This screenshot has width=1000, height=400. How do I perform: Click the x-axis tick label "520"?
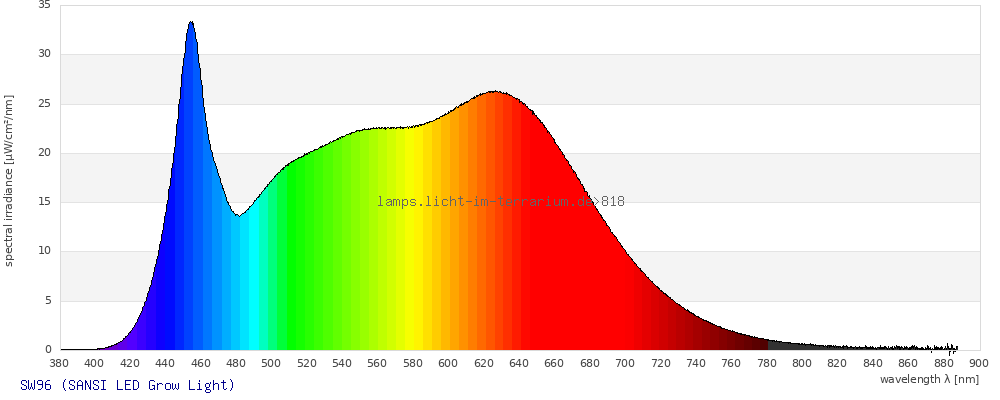click(307, 364)
